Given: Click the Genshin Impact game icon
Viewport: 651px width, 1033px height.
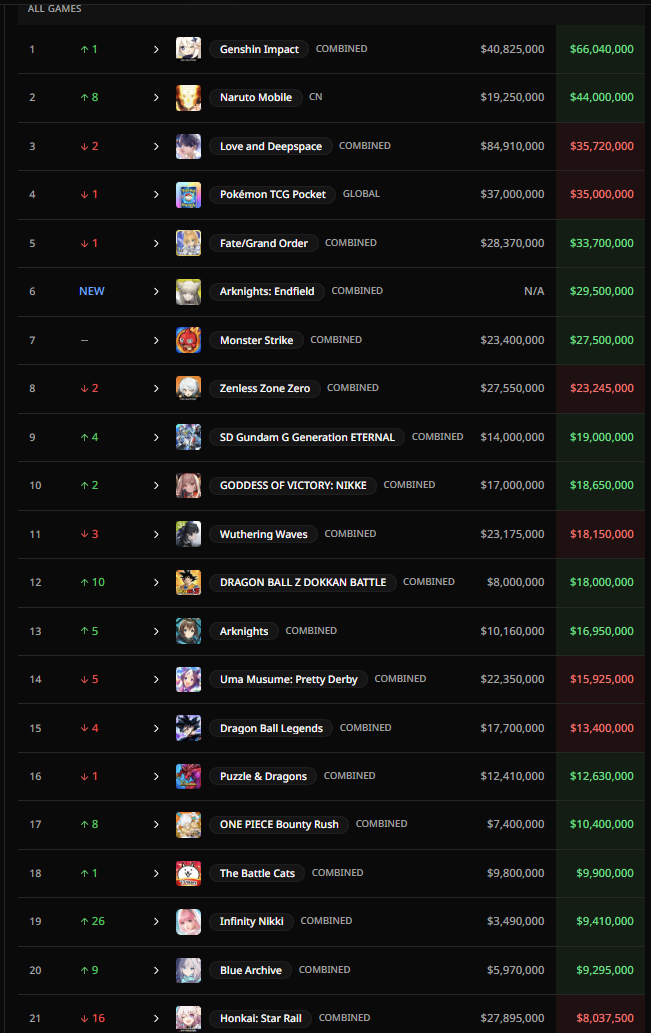Looking at the screenshot, I should pos(188,49).
